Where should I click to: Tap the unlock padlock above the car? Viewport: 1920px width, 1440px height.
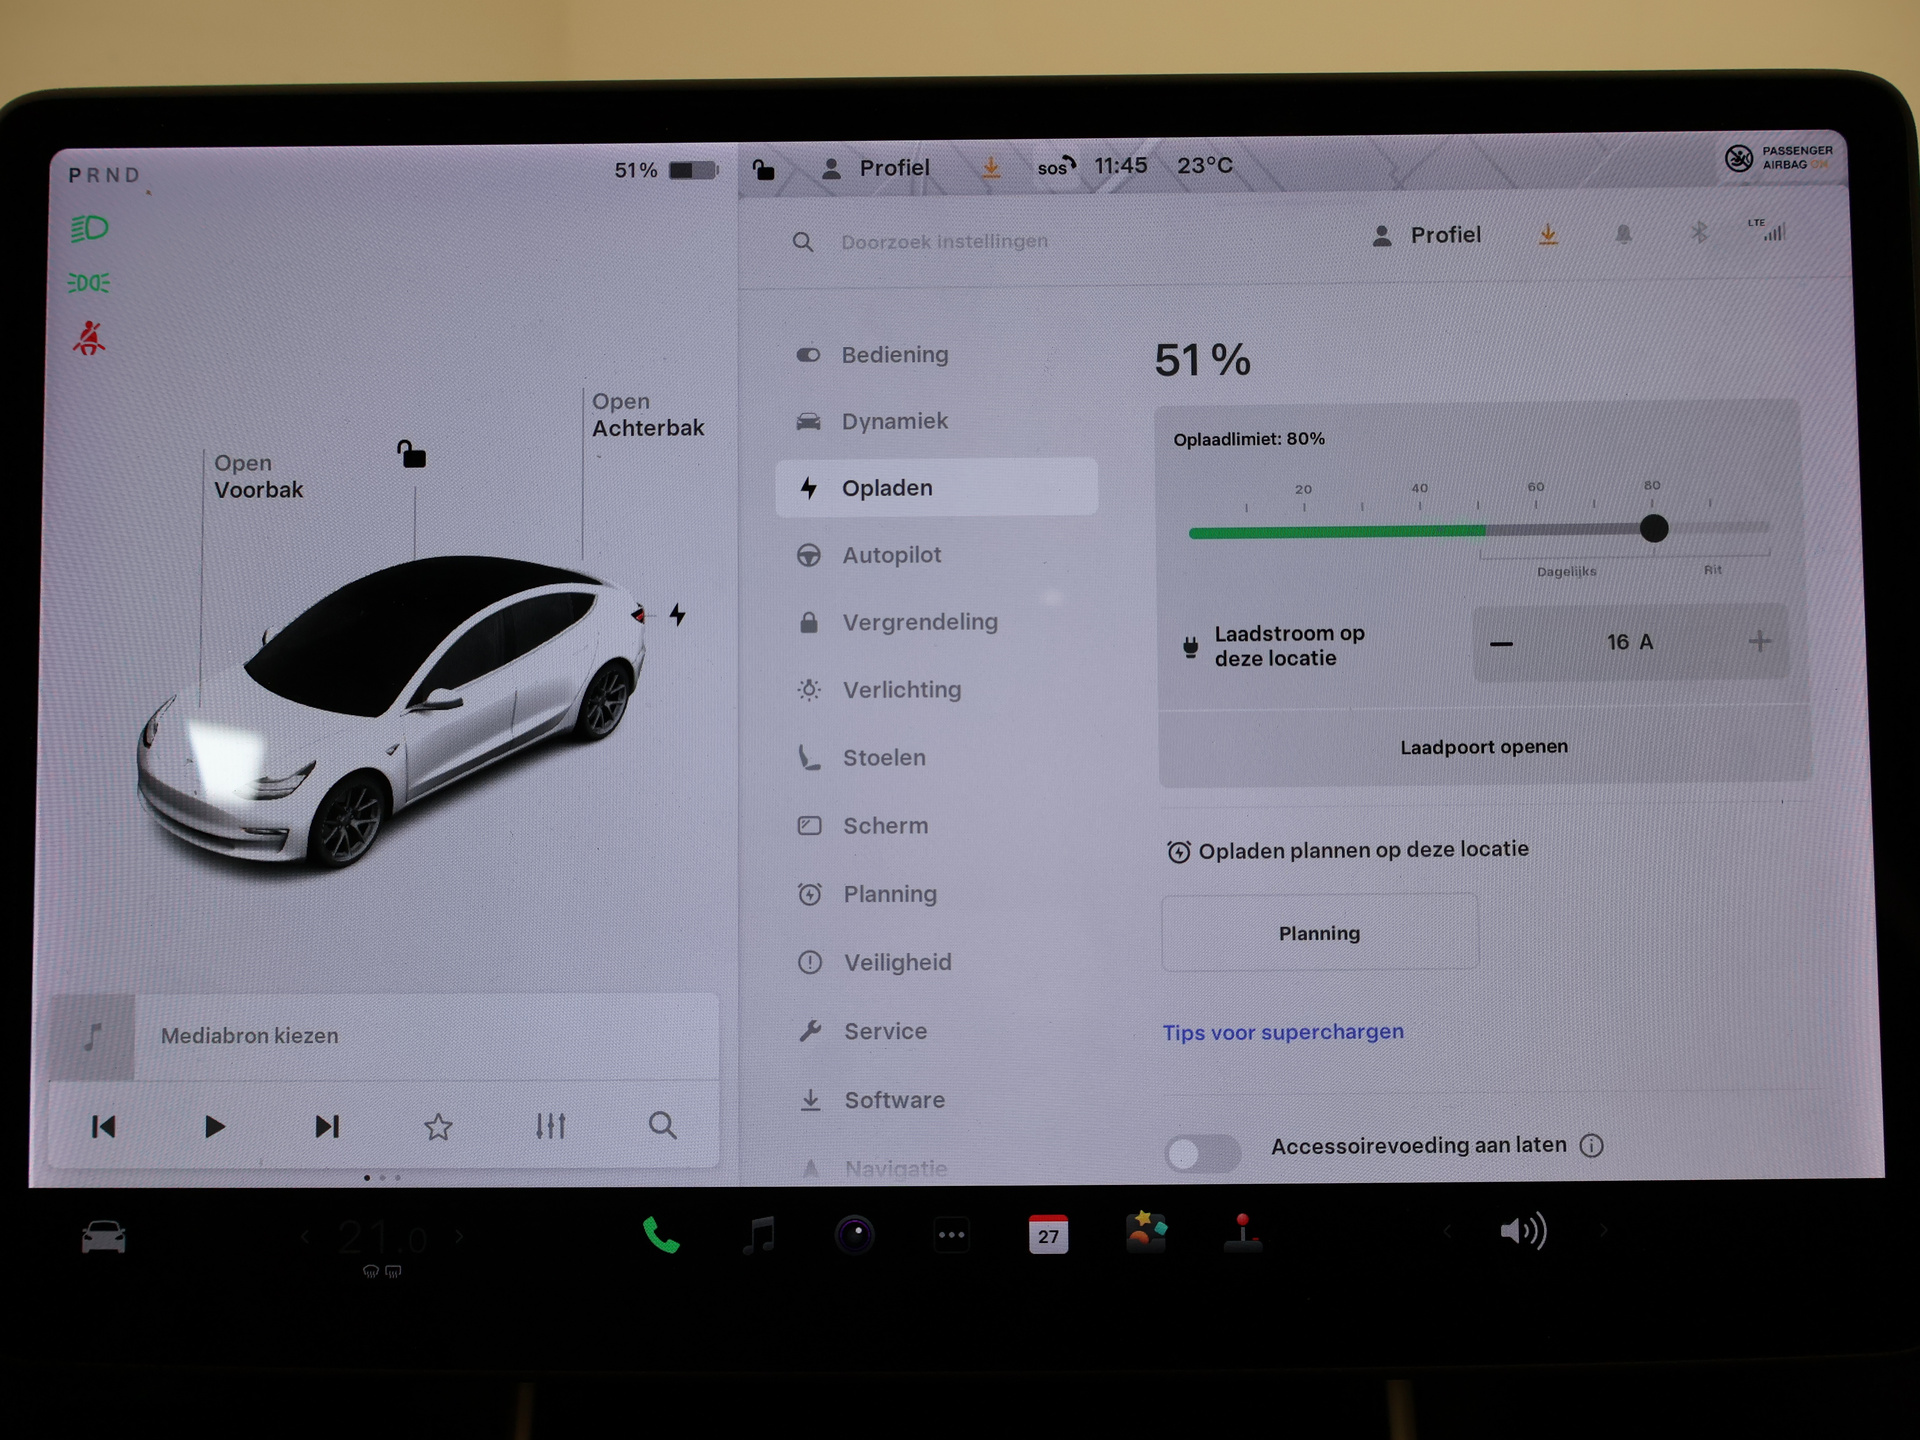tap(411, 454)
